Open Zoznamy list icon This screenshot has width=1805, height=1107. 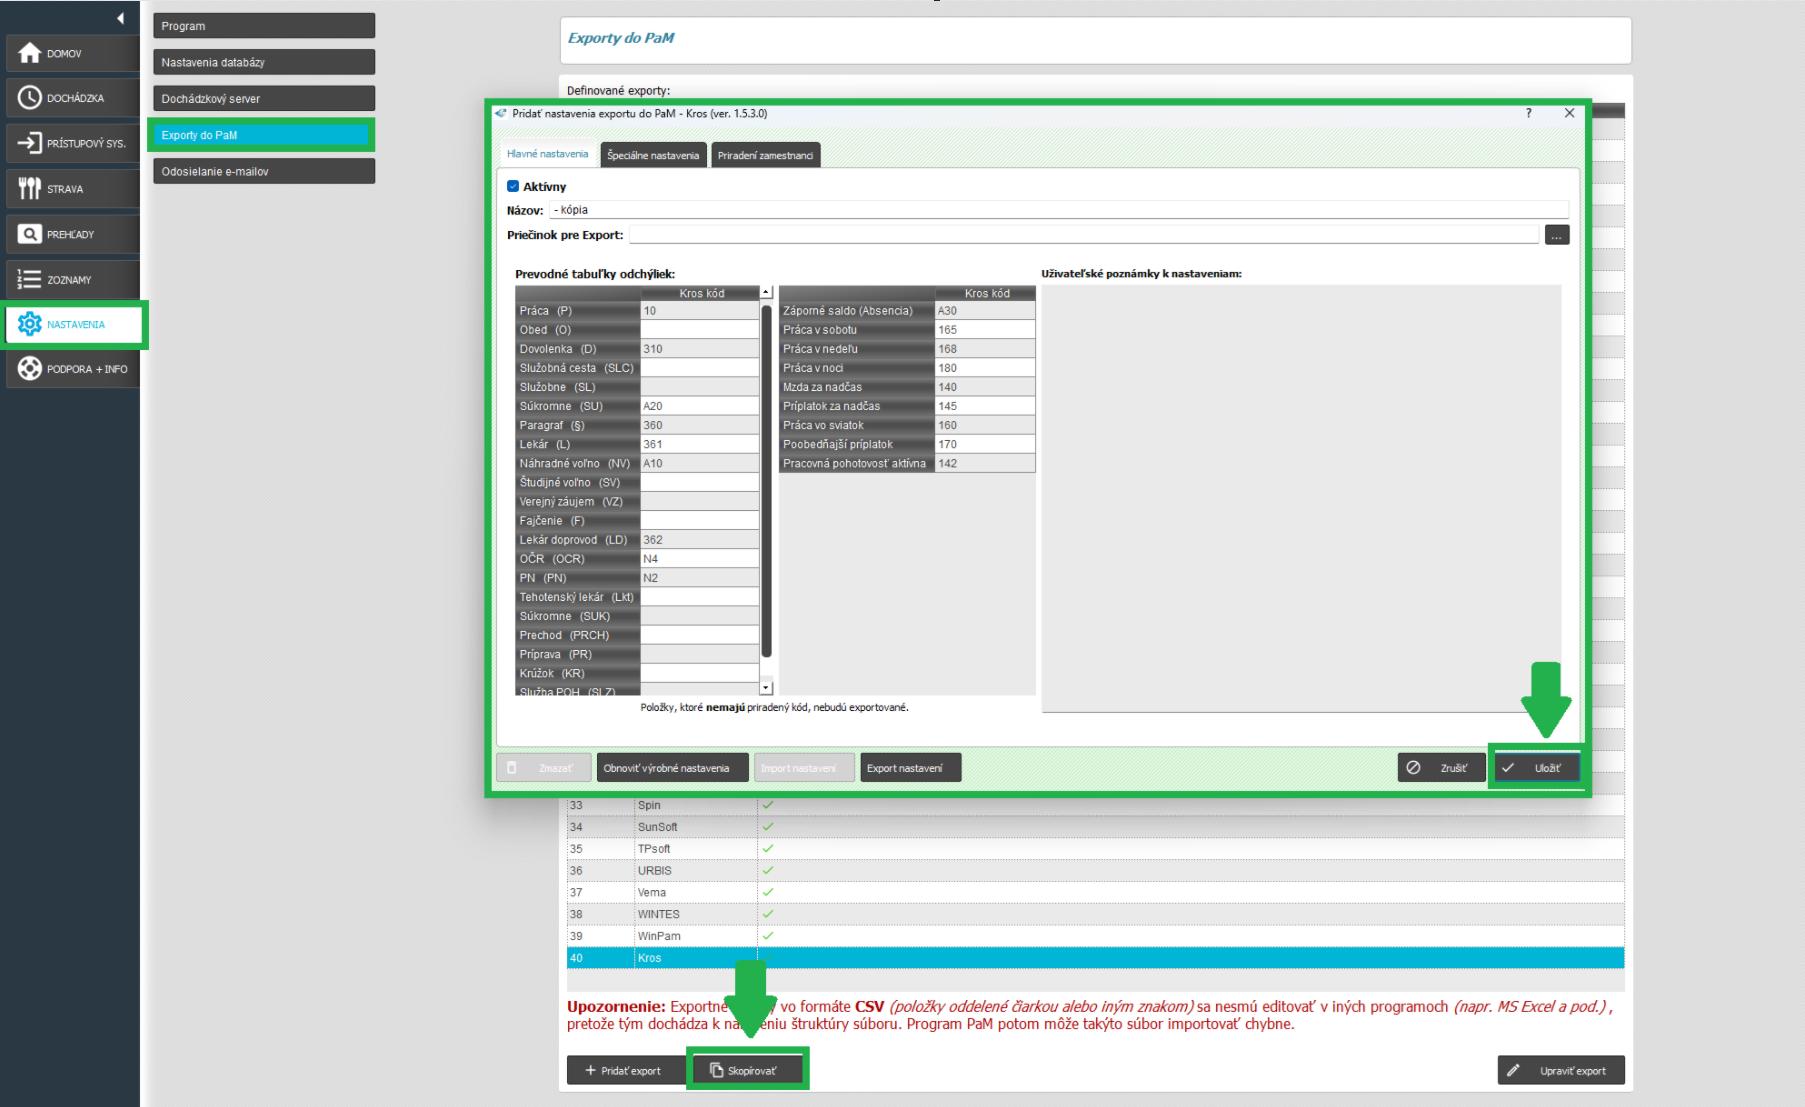point(30,280)
